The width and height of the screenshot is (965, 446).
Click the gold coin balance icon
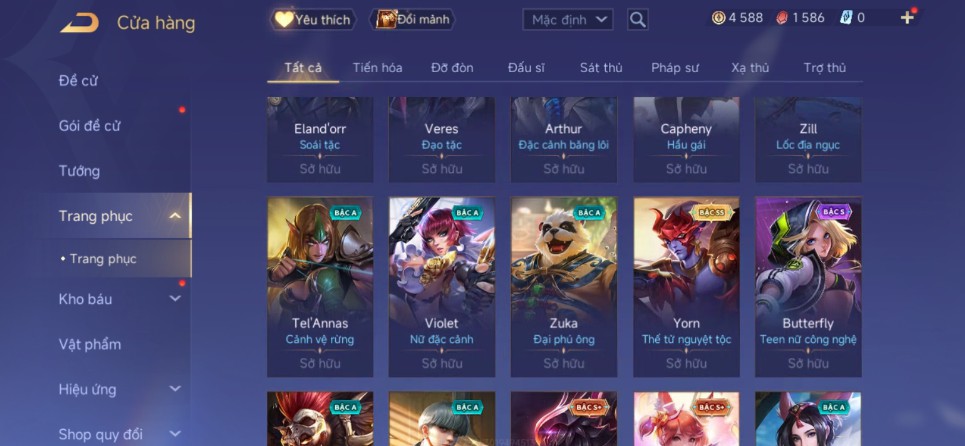tap(718, 18)
